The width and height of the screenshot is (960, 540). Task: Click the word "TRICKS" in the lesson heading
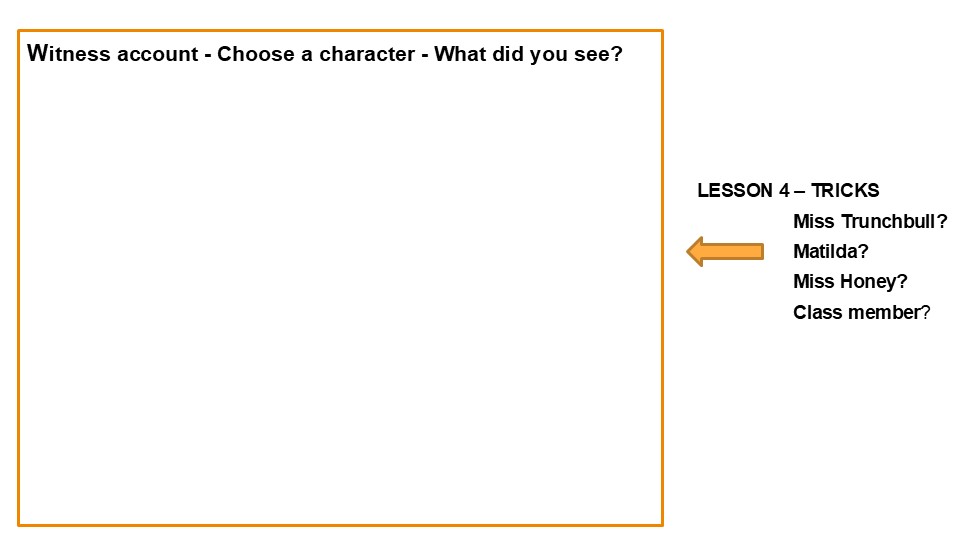(x=845, y=190)
